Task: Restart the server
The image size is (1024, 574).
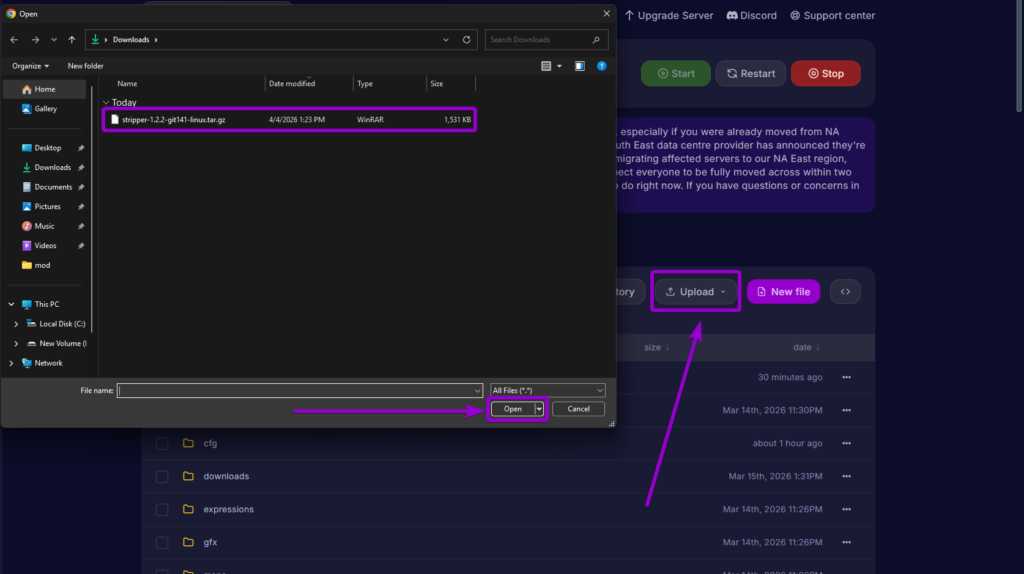Action: pyautogui.click(x=751, y=74)
